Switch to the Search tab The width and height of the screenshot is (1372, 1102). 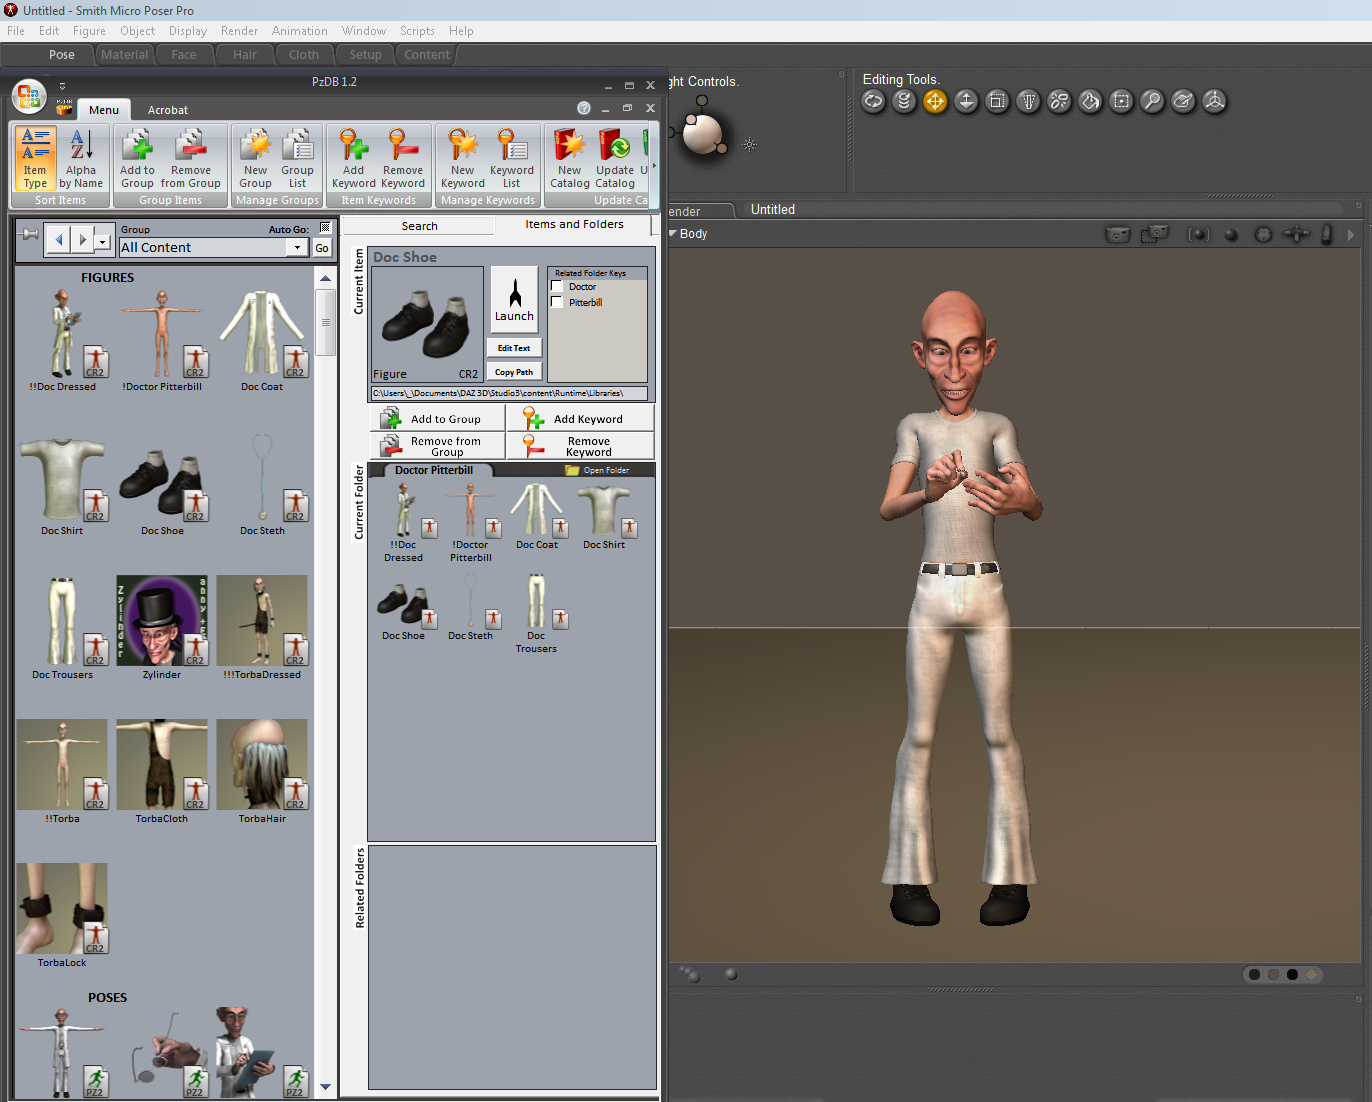(x=419, y=226)
